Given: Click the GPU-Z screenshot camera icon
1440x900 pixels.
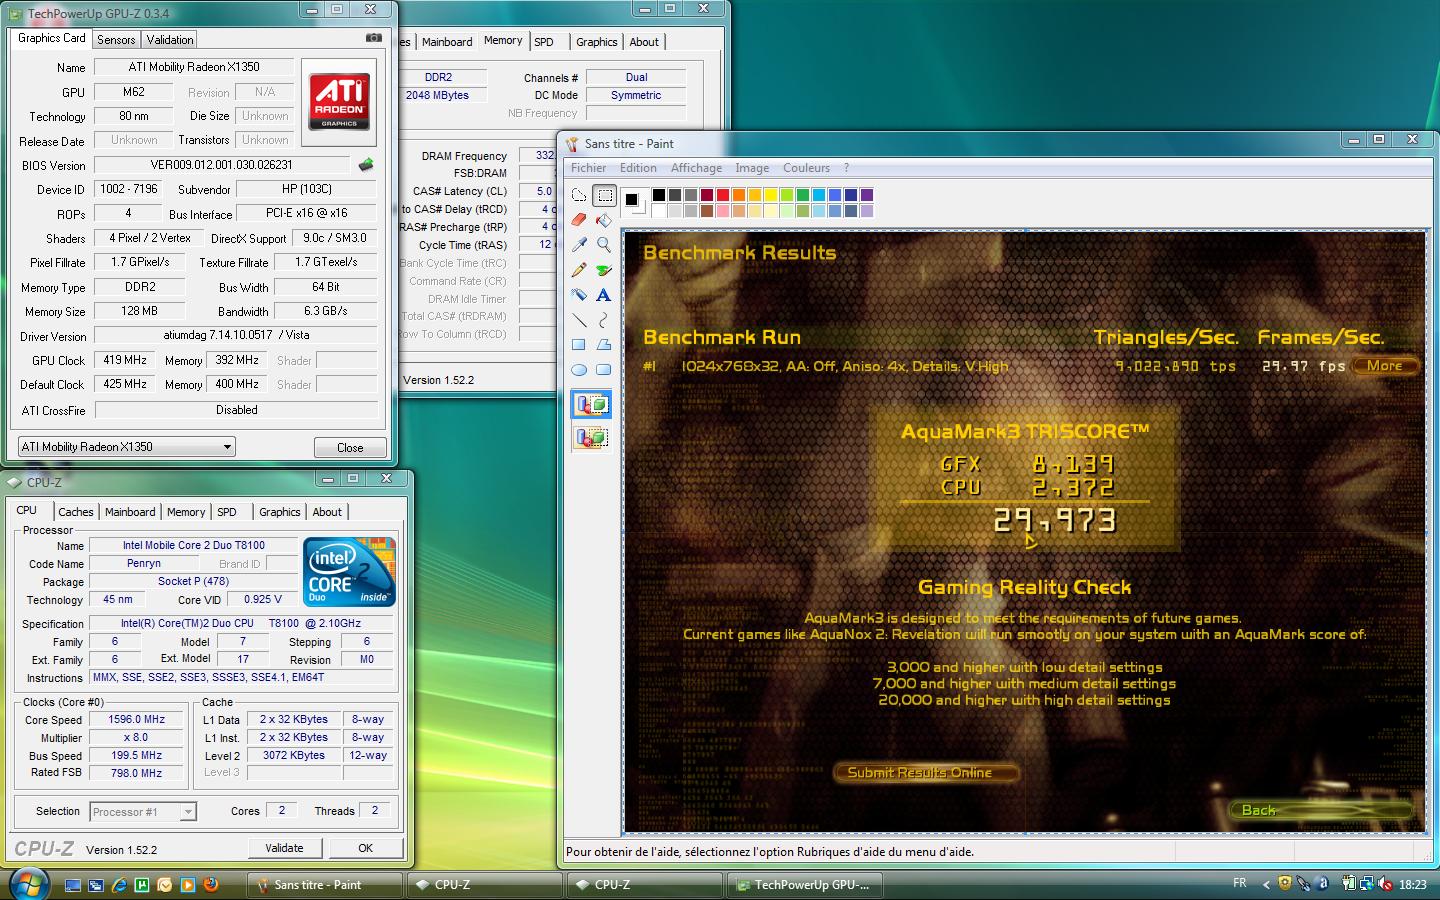Looking at the screenshot, I should [x=373, y=38].
